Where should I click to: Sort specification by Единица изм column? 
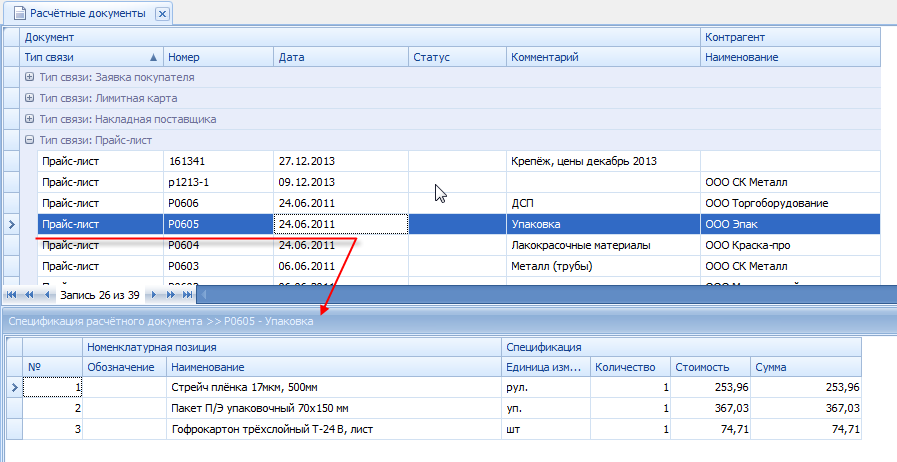[546, 367]
